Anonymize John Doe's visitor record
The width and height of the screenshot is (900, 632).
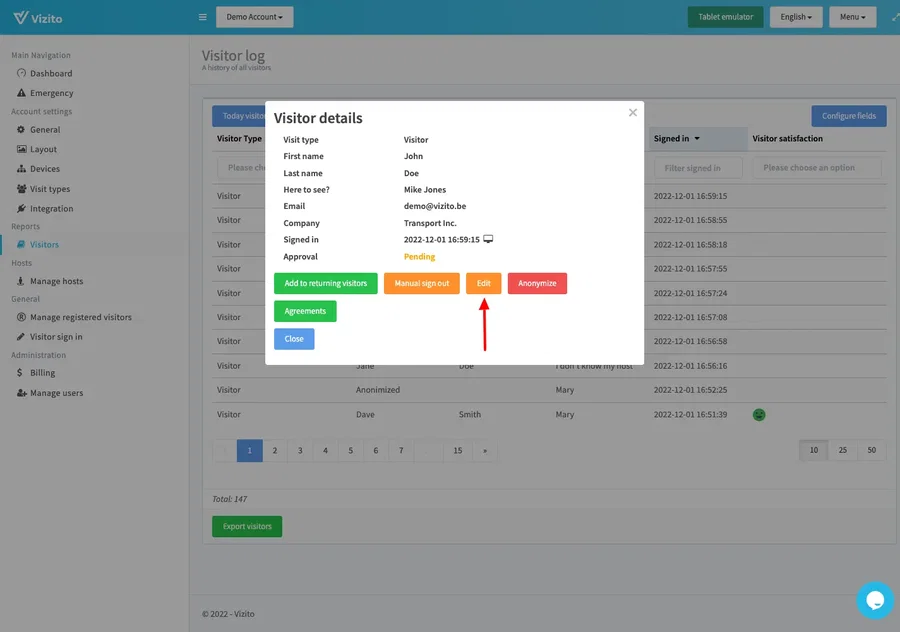click(x=536, y=283)
